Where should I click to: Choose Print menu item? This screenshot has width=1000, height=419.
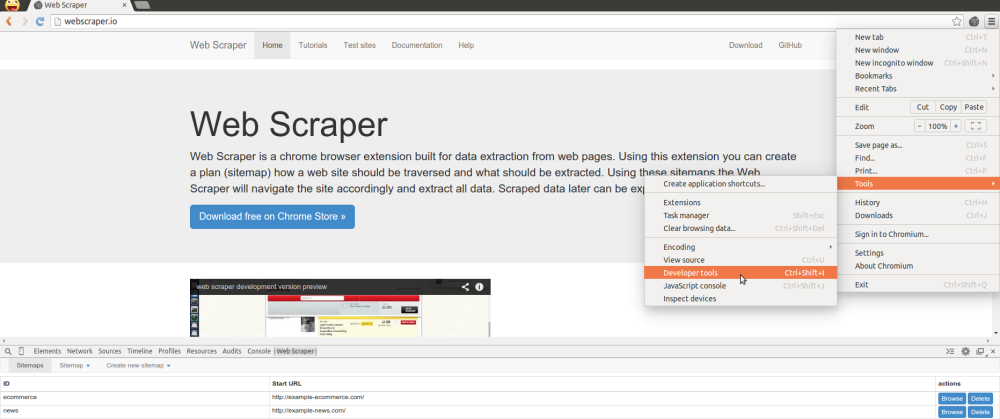click(x=918, y=171)
